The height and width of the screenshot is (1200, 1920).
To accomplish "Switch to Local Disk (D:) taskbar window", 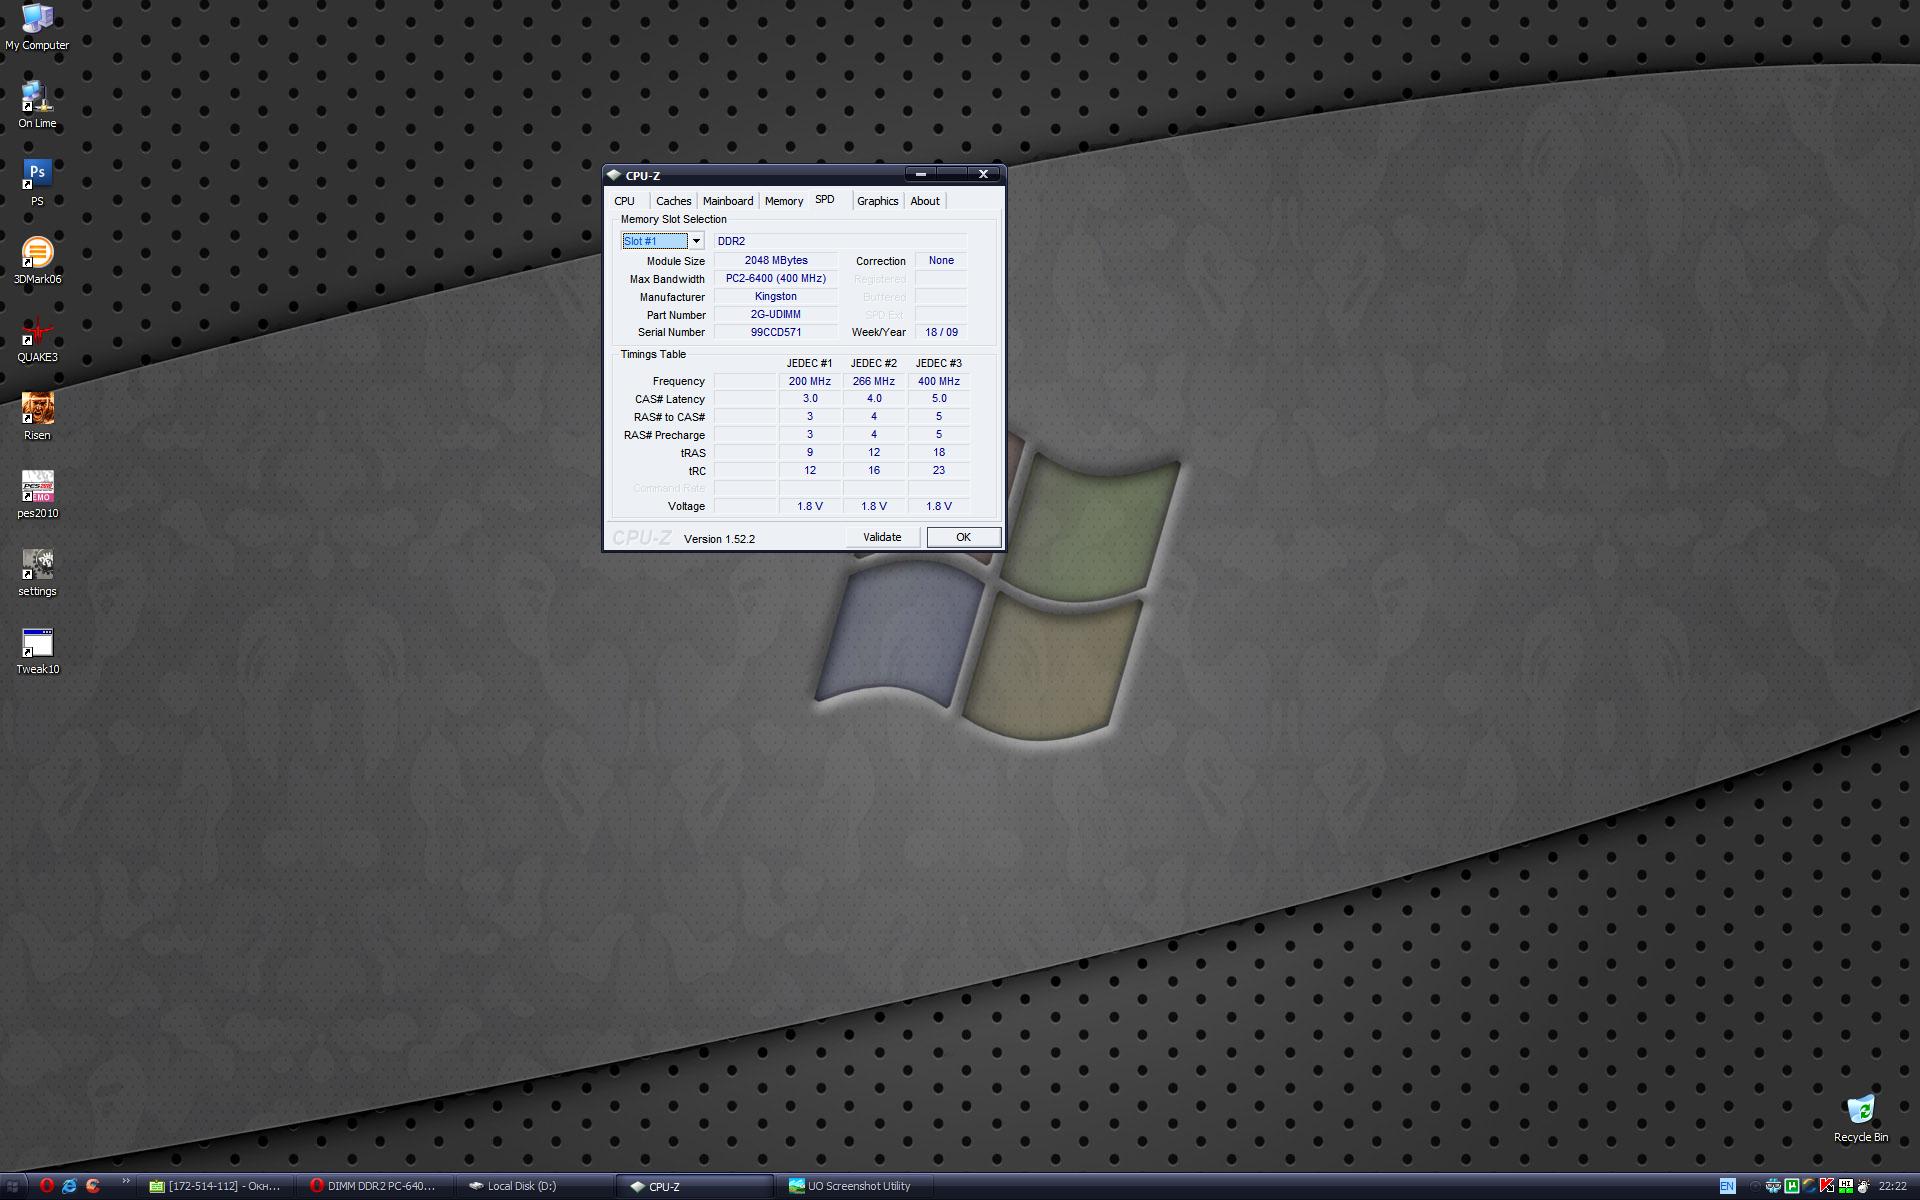I will pos(534,1186).
